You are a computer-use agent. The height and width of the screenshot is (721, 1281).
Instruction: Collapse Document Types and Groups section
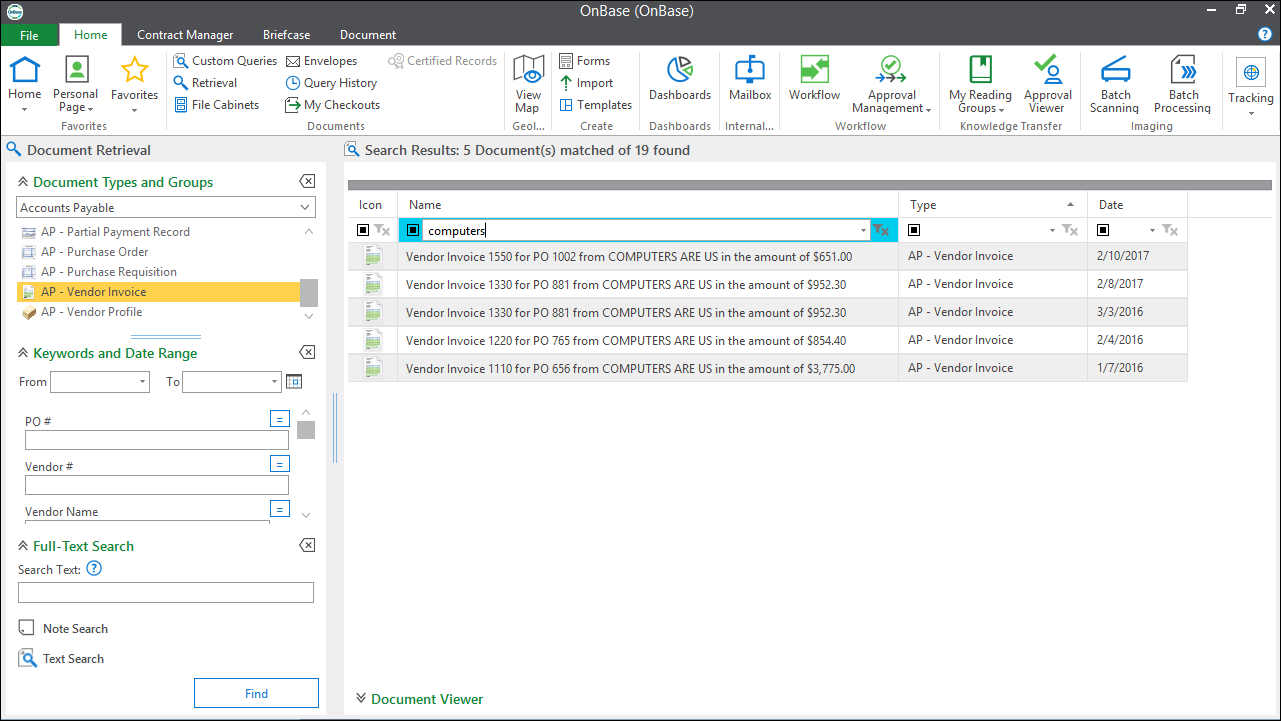(23, 182)
